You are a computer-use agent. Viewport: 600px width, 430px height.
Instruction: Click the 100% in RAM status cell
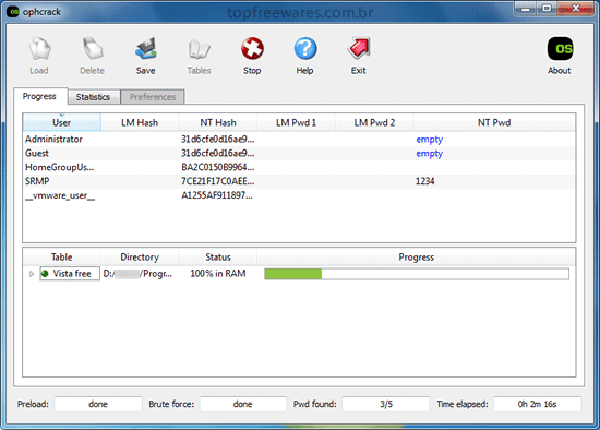[x=218, y=274]
